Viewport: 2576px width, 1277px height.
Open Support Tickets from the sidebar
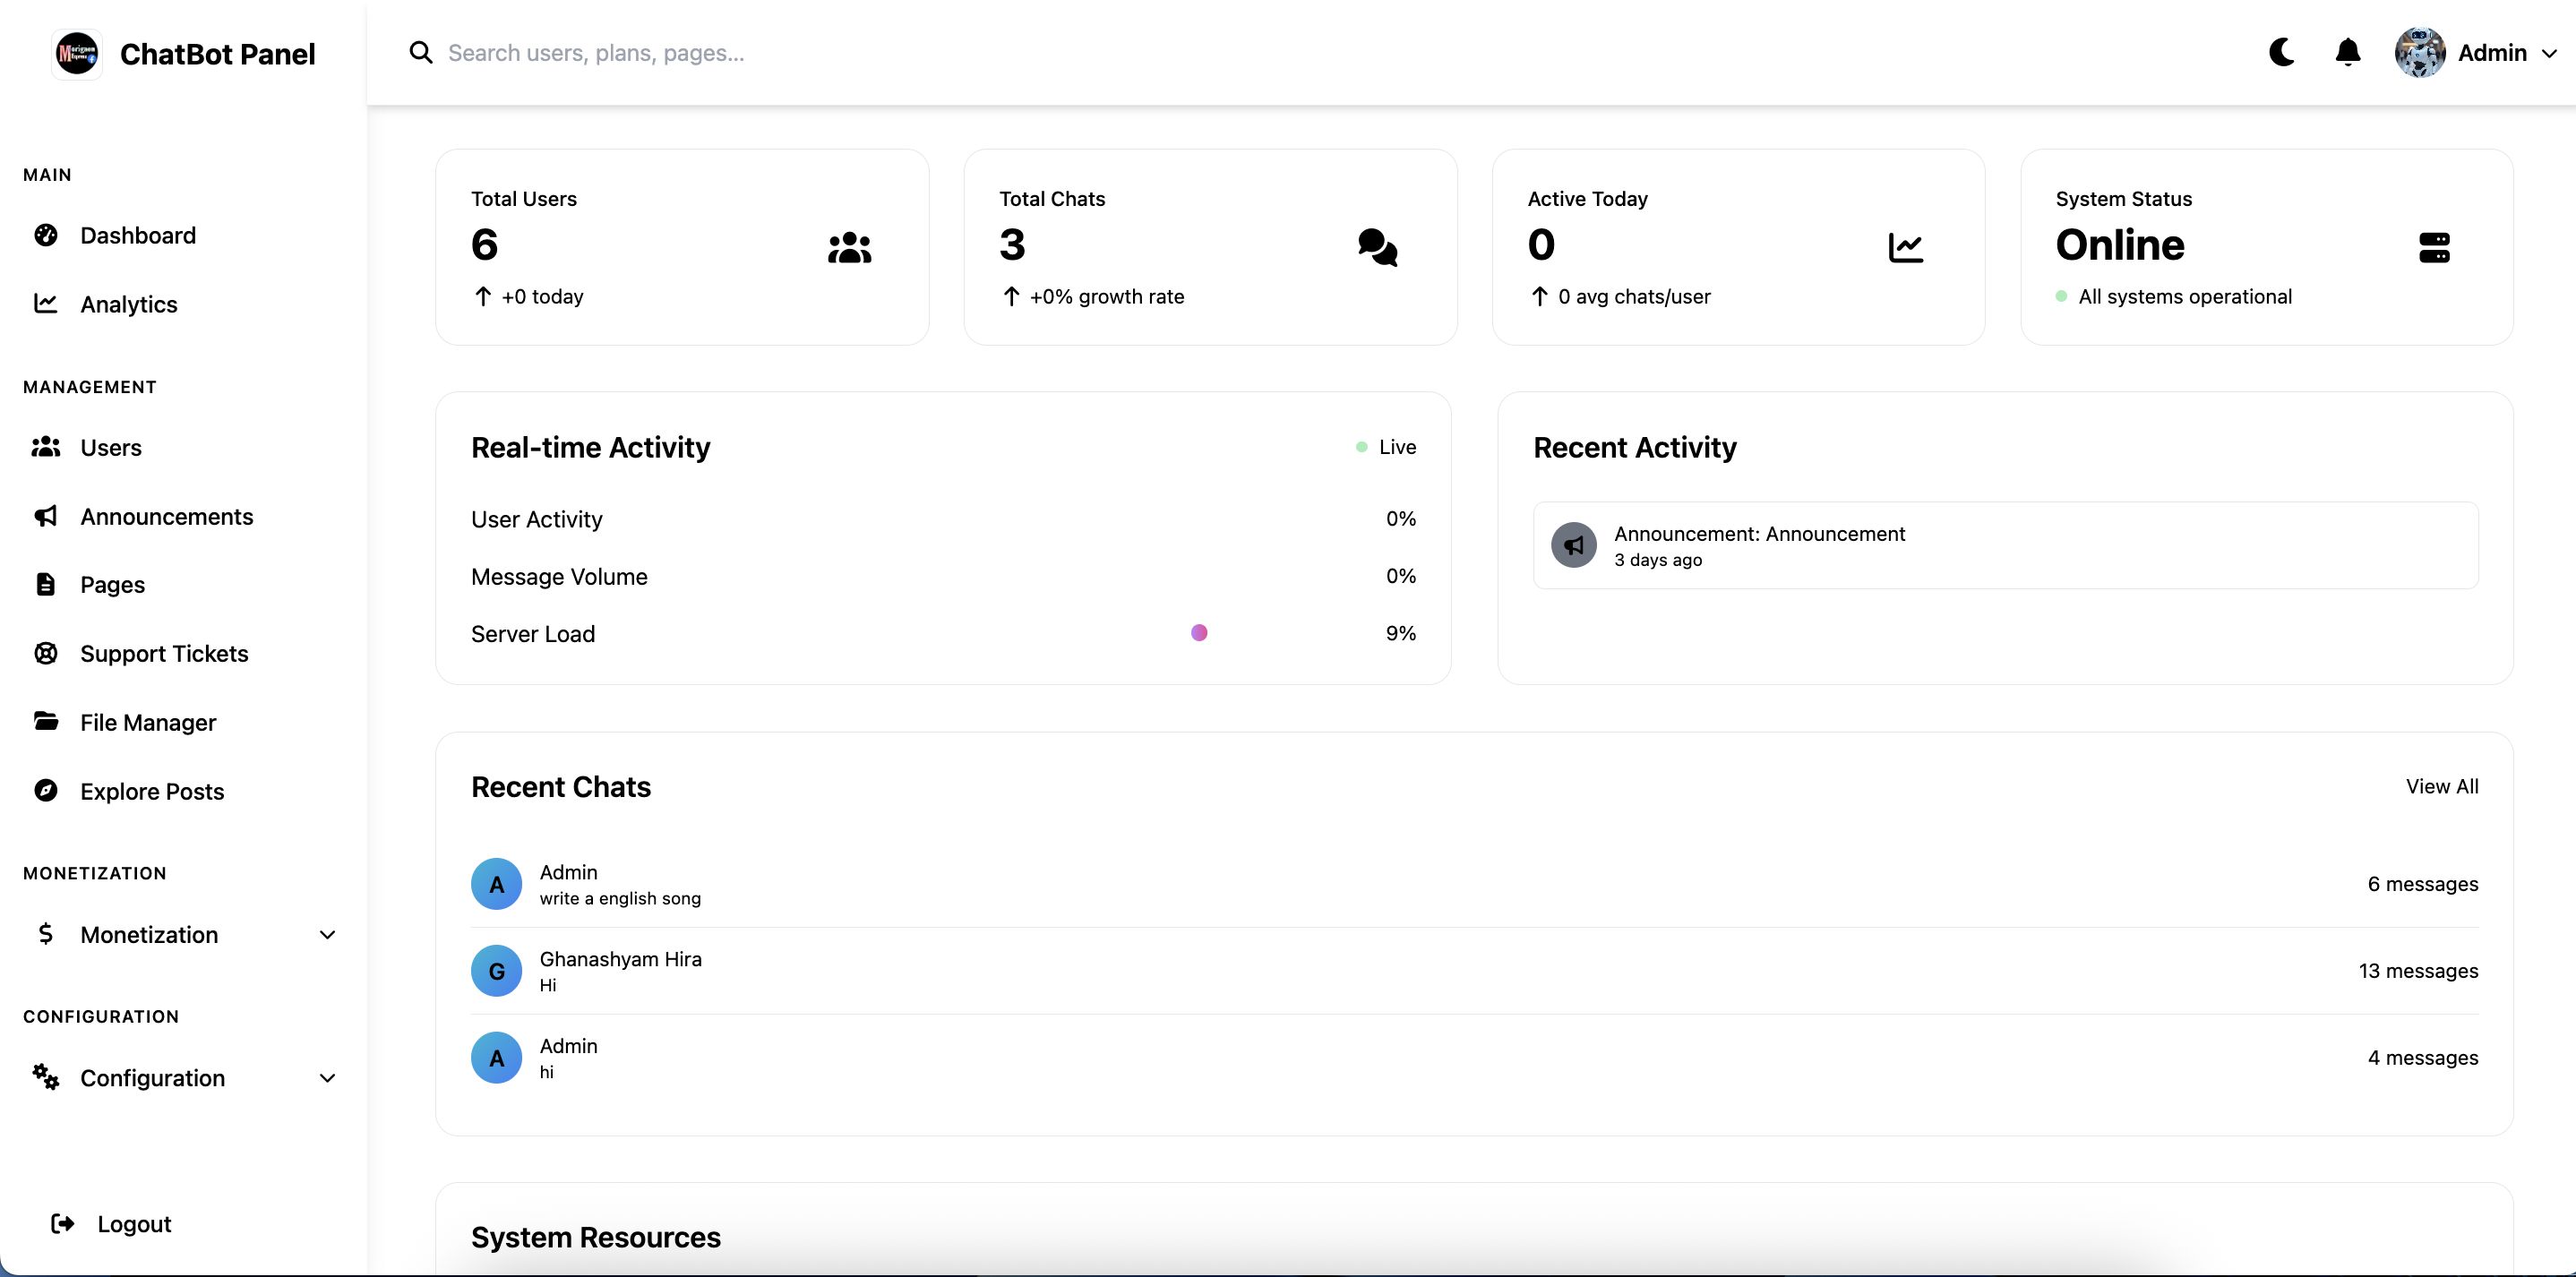[163, 653]
